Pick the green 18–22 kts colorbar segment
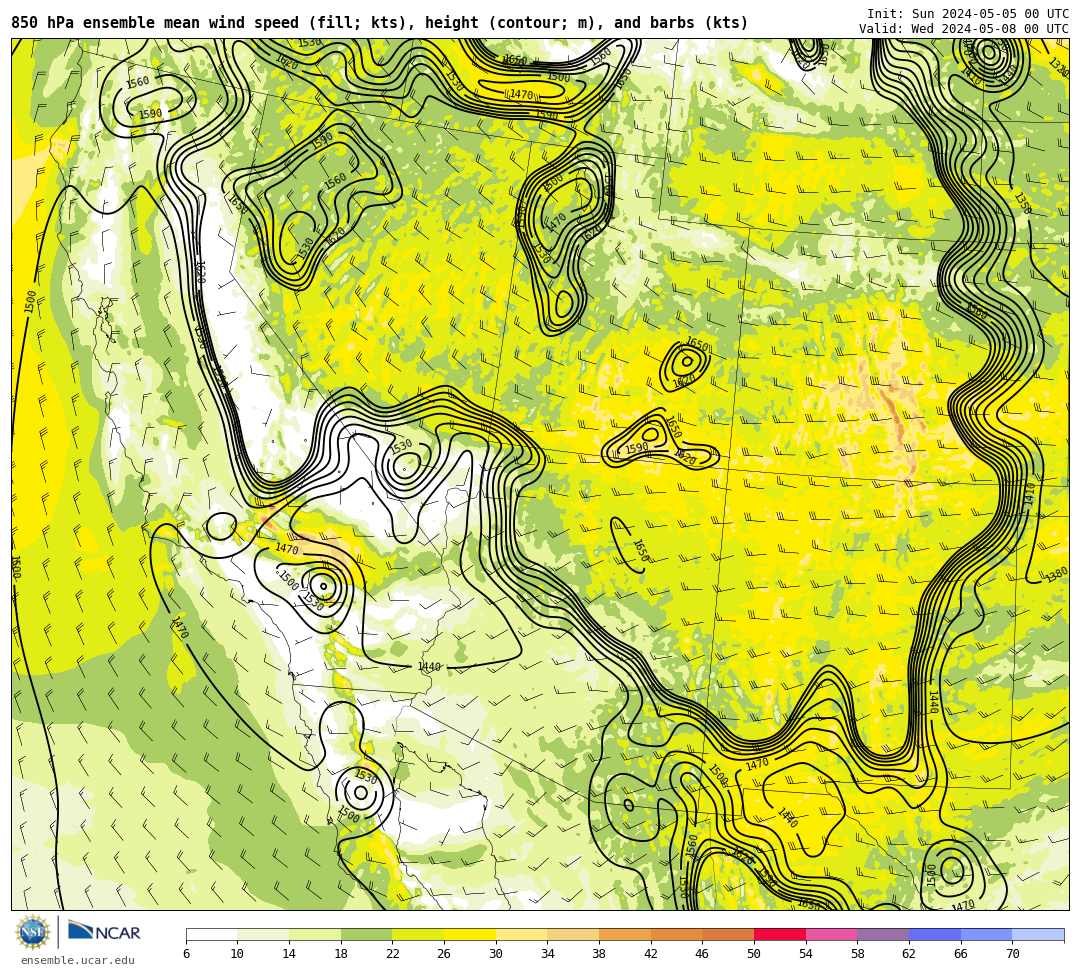This screenshot has height=973, width=1080. tap(366, 934)
